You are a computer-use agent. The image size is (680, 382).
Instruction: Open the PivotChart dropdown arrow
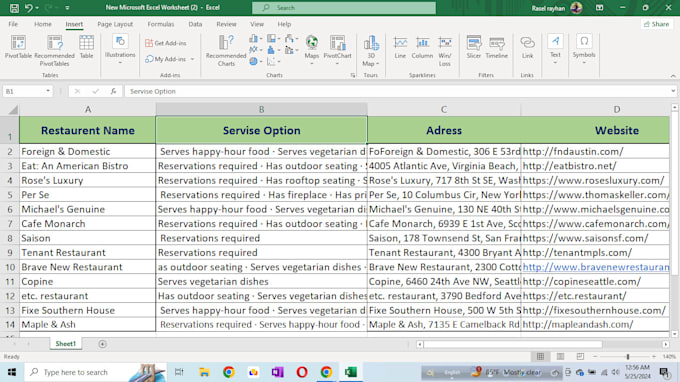tap(337, 64)
